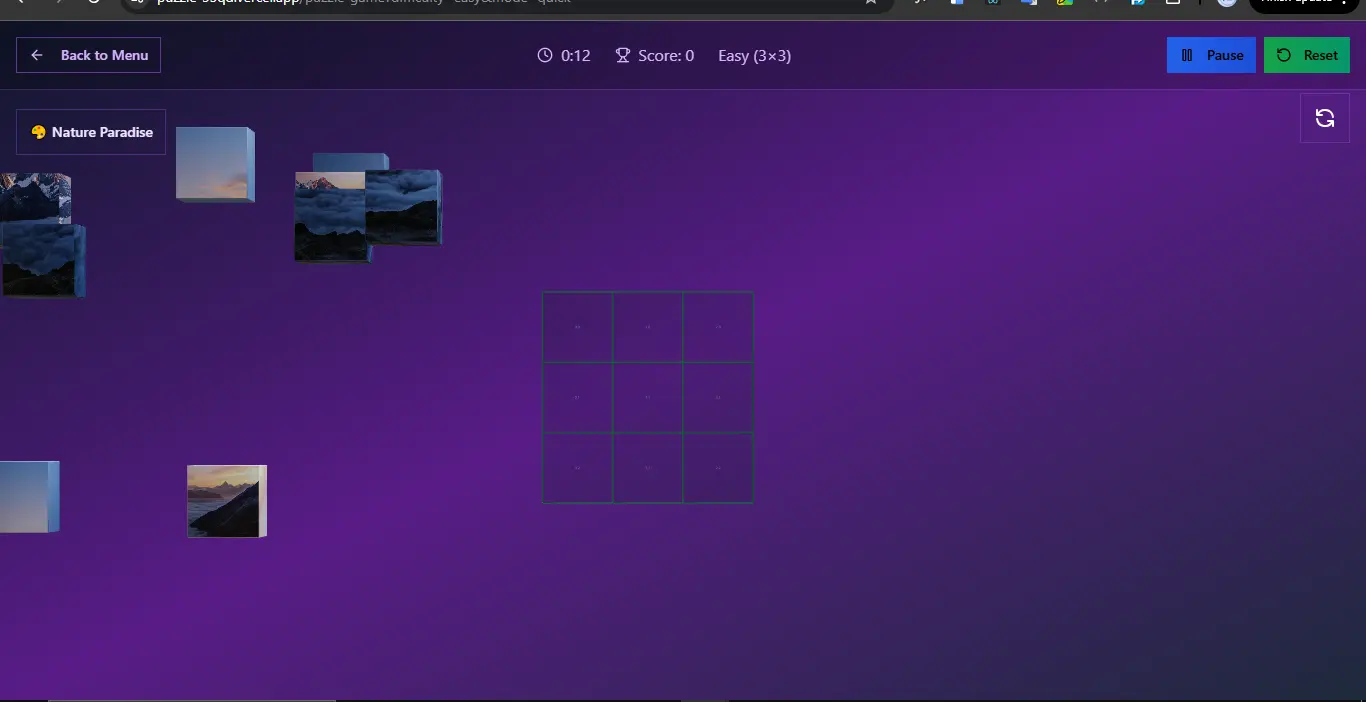Pick the dark cloud piece right of the pink peak
1366x702 pixels.
pos(402,207)
